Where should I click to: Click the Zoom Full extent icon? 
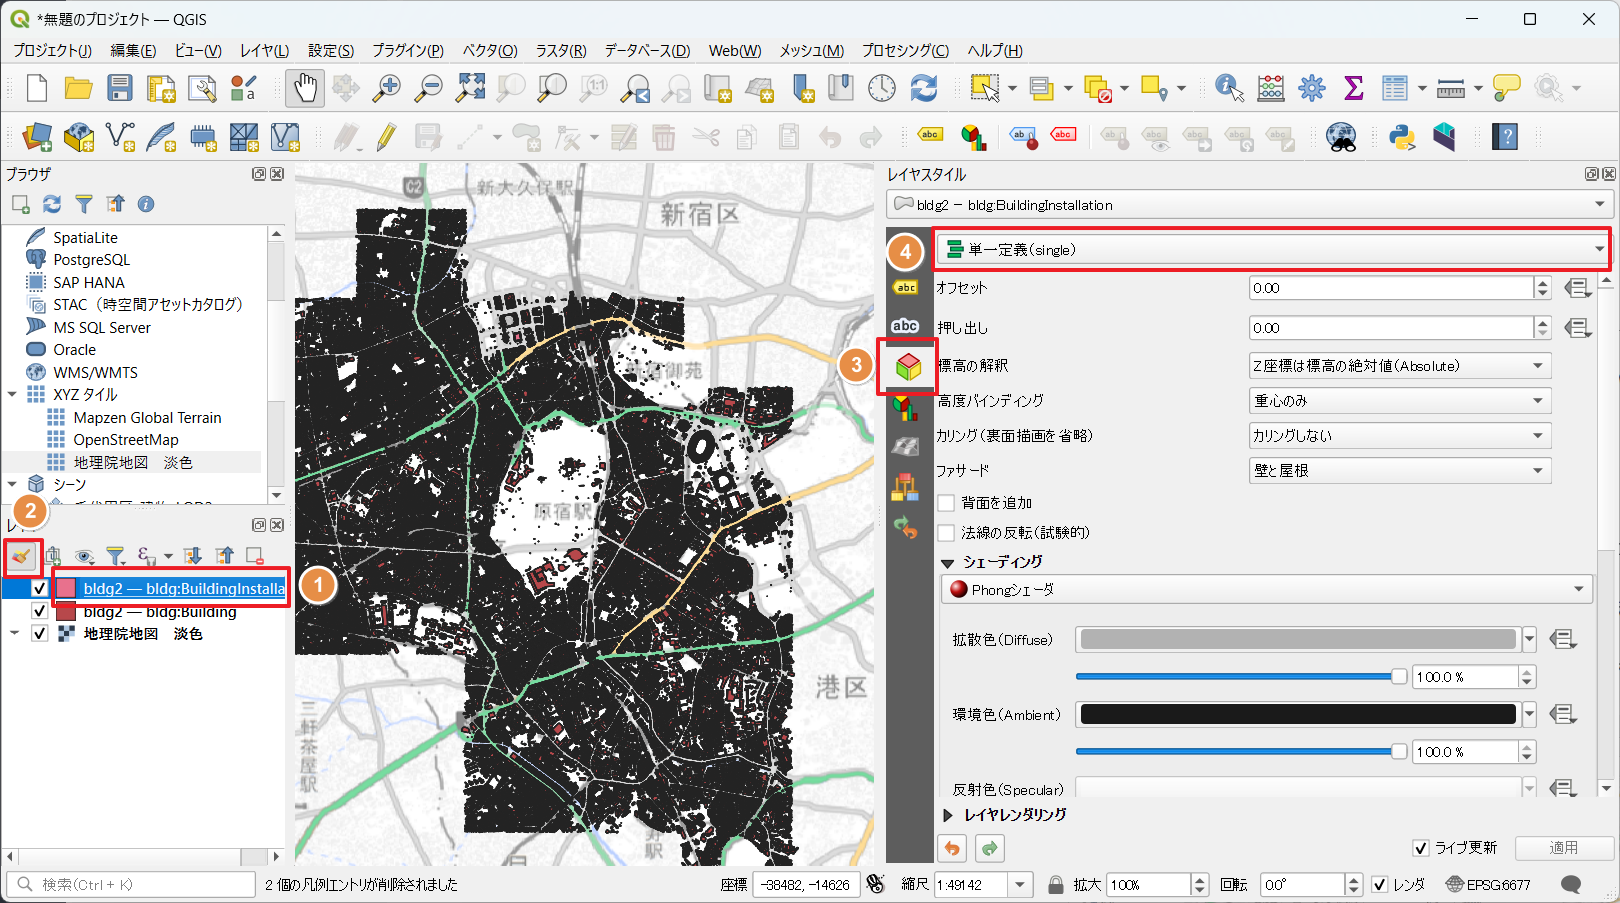[470, 88]
